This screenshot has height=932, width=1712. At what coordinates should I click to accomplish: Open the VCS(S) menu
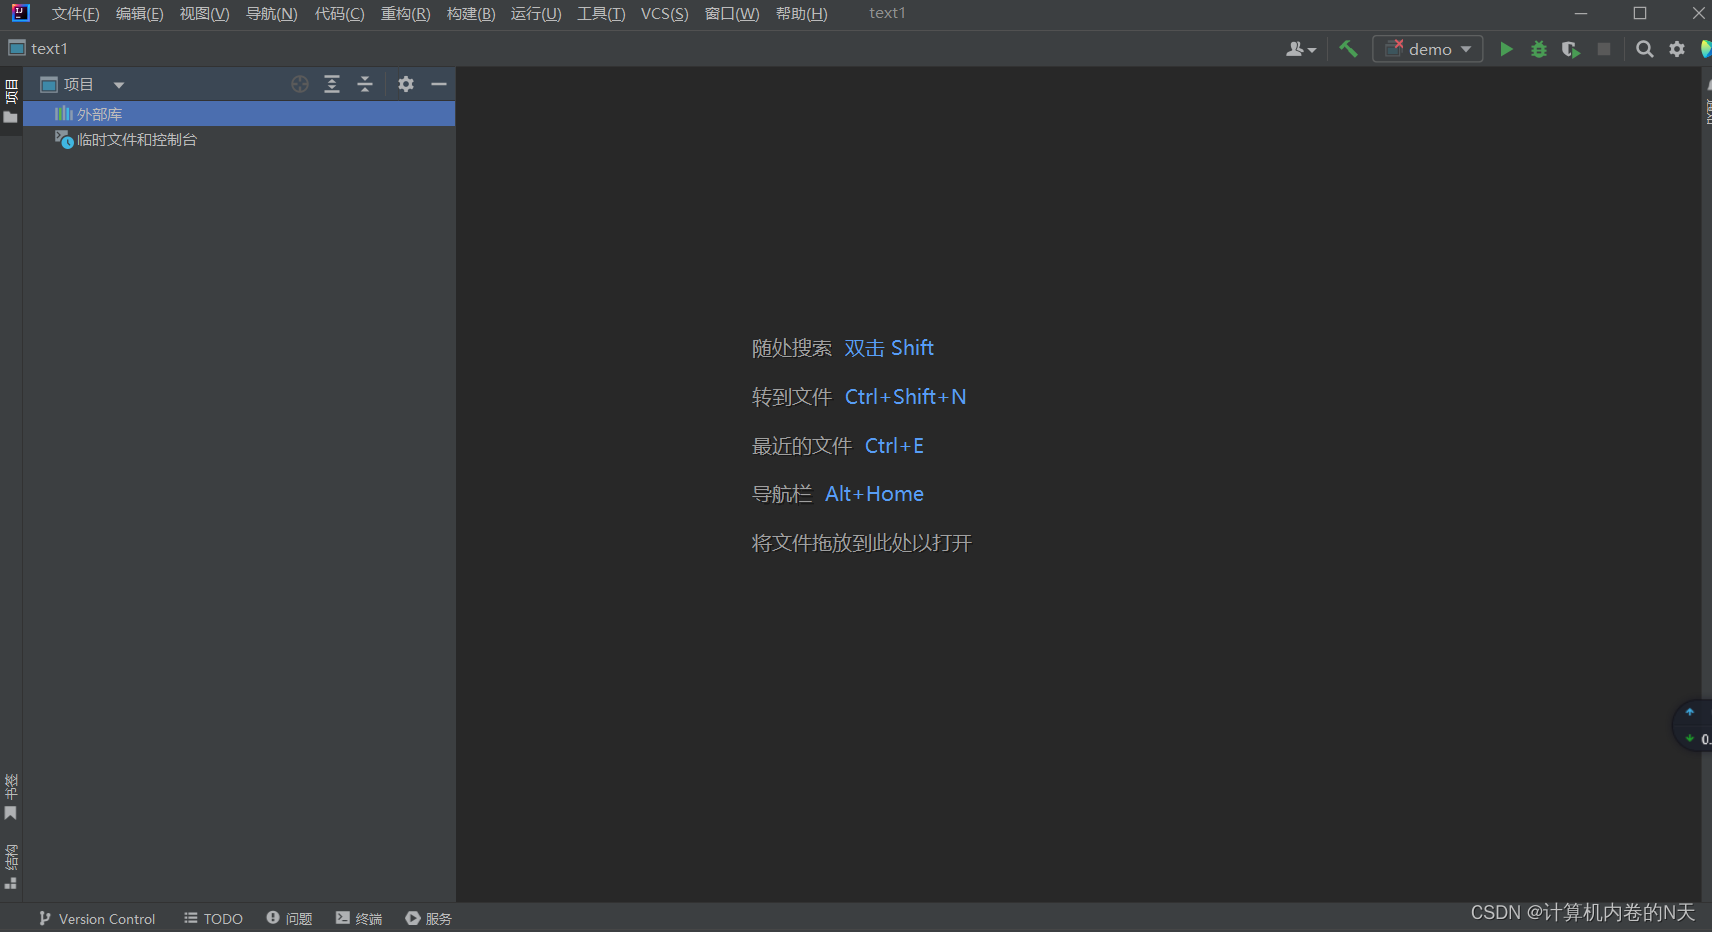(x=664, y=14)
